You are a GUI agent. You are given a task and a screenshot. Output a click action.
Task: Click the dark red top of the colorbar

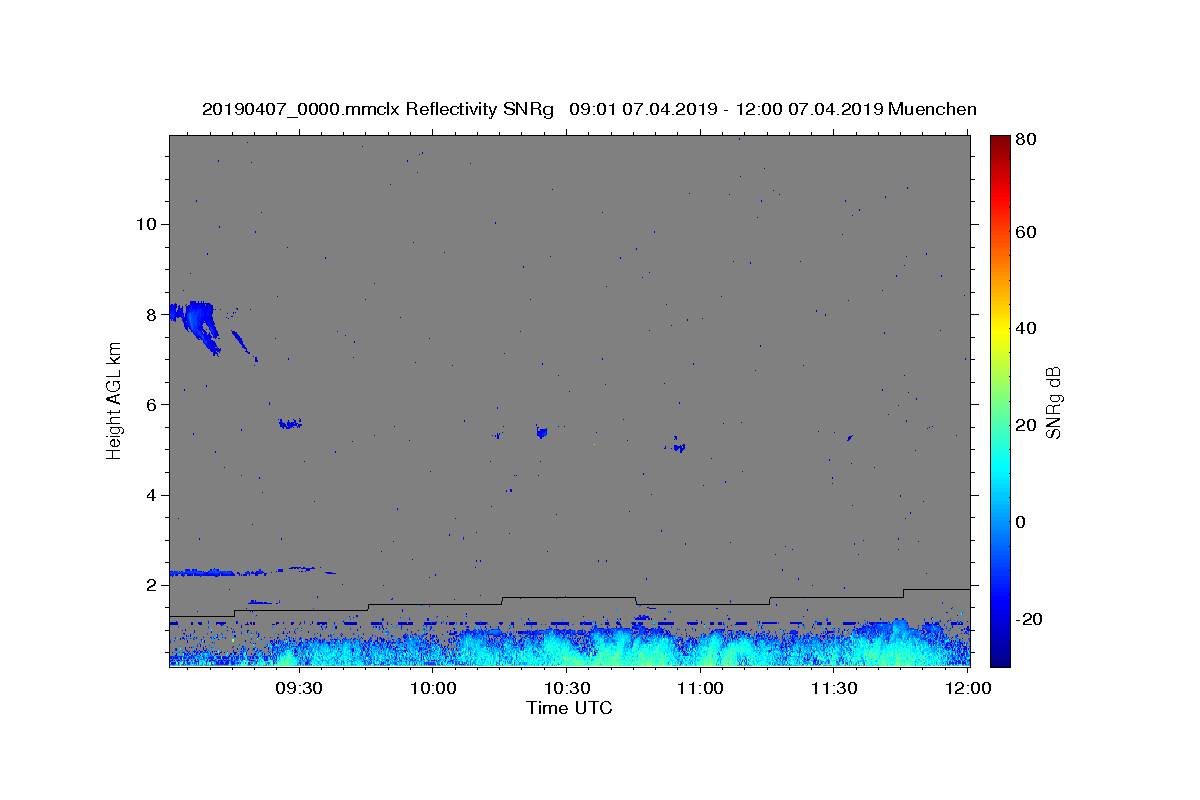(x=1000, y=142)
